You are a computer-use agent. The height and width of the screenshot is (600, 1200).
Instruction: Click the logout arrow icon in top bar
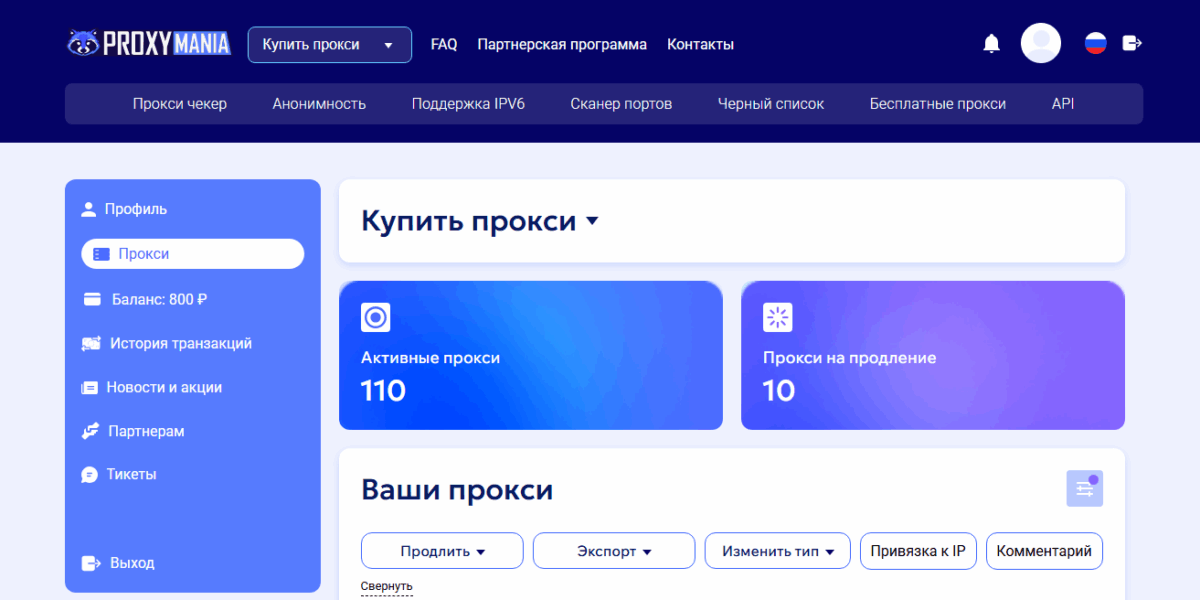tap(1132, 43)
